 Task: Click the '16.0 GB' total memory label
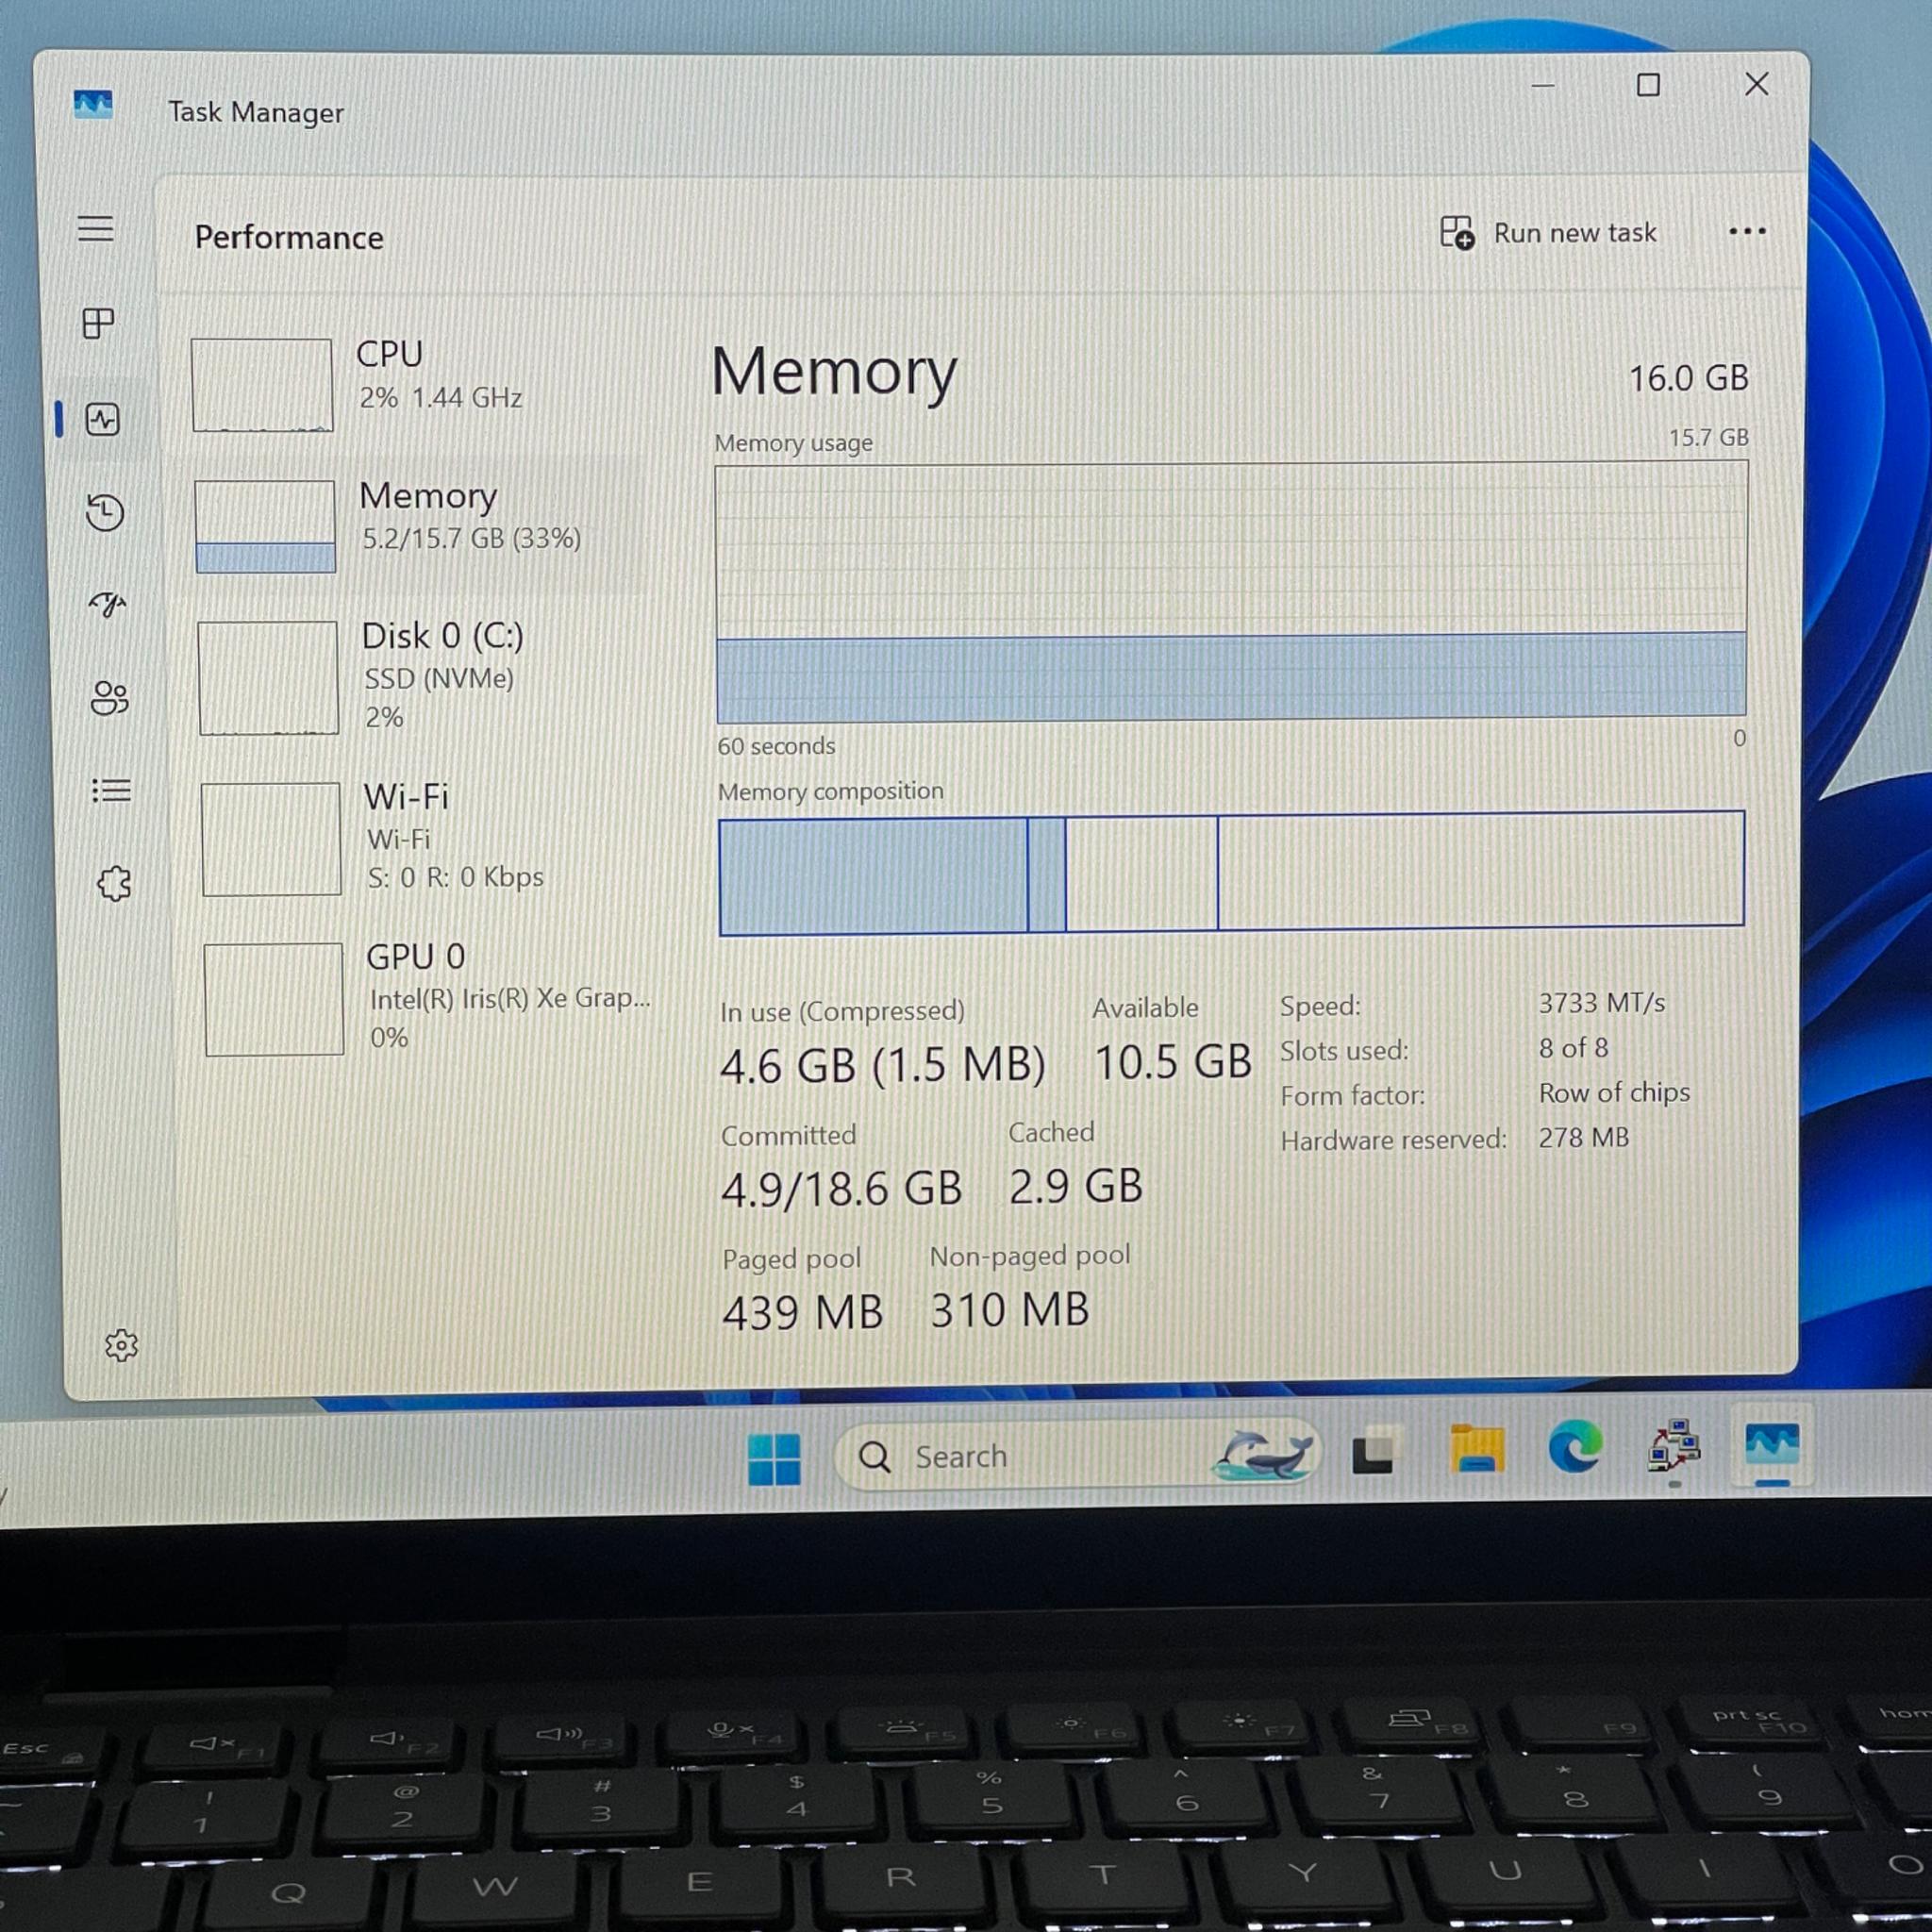click(1689, 378)
